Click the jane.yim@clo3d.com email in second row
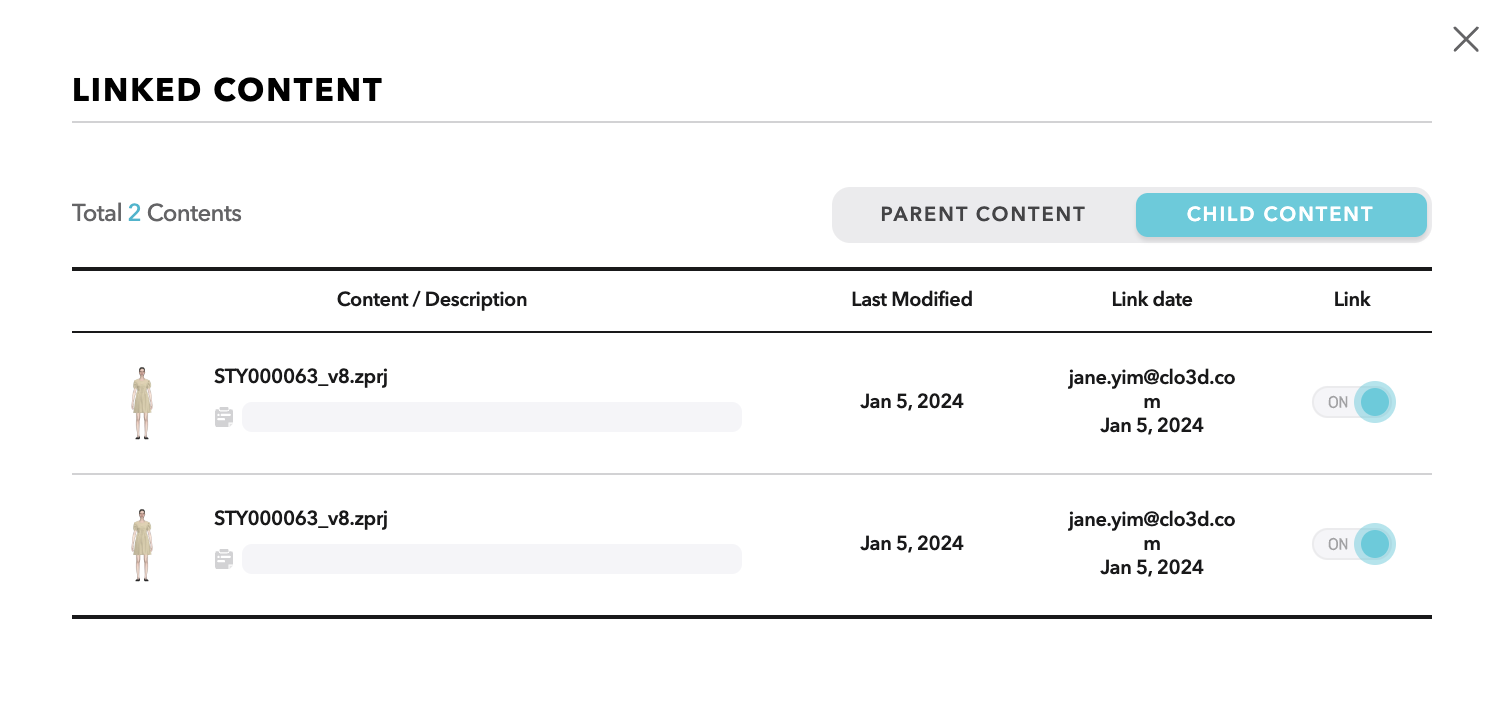Image resolution: width=1502 pixels, height=704 pixels. [x=1152, y=532]
